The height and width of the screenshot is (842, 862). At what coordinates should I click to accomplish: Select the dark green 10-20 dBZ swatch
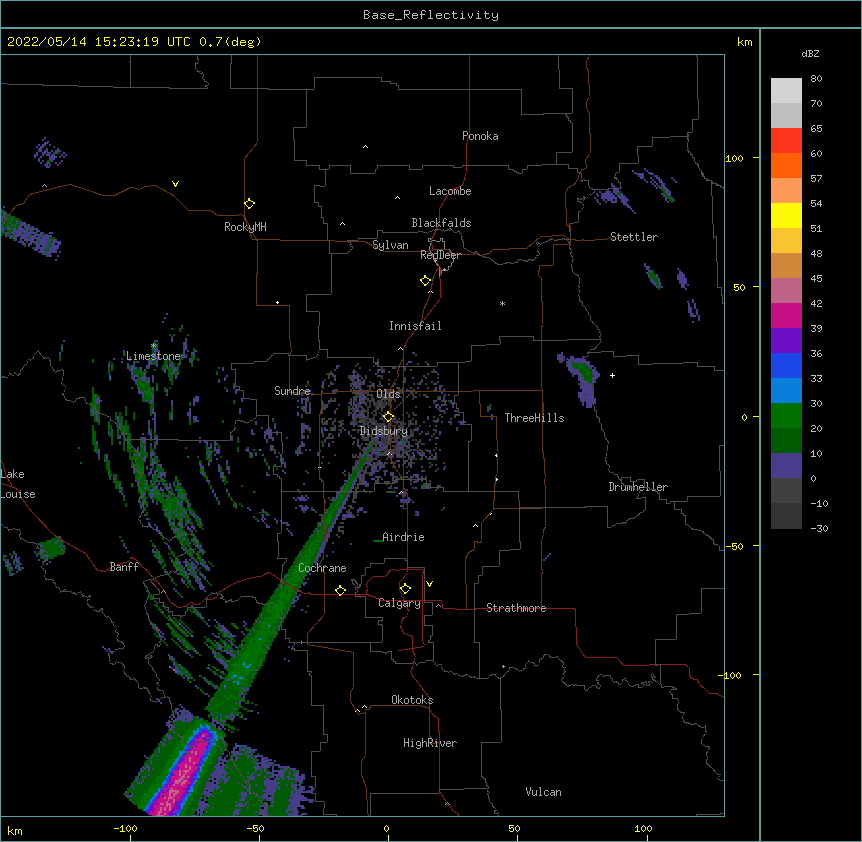click(786, 441)
